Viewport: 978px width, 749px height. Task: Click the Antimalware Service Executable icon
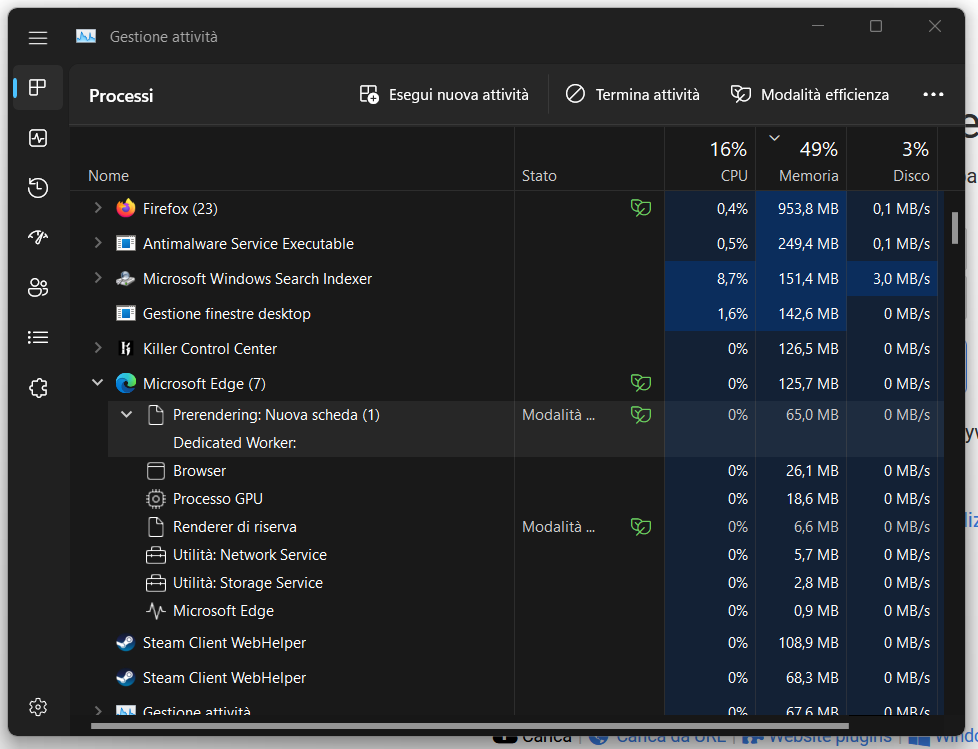point(125,243)
